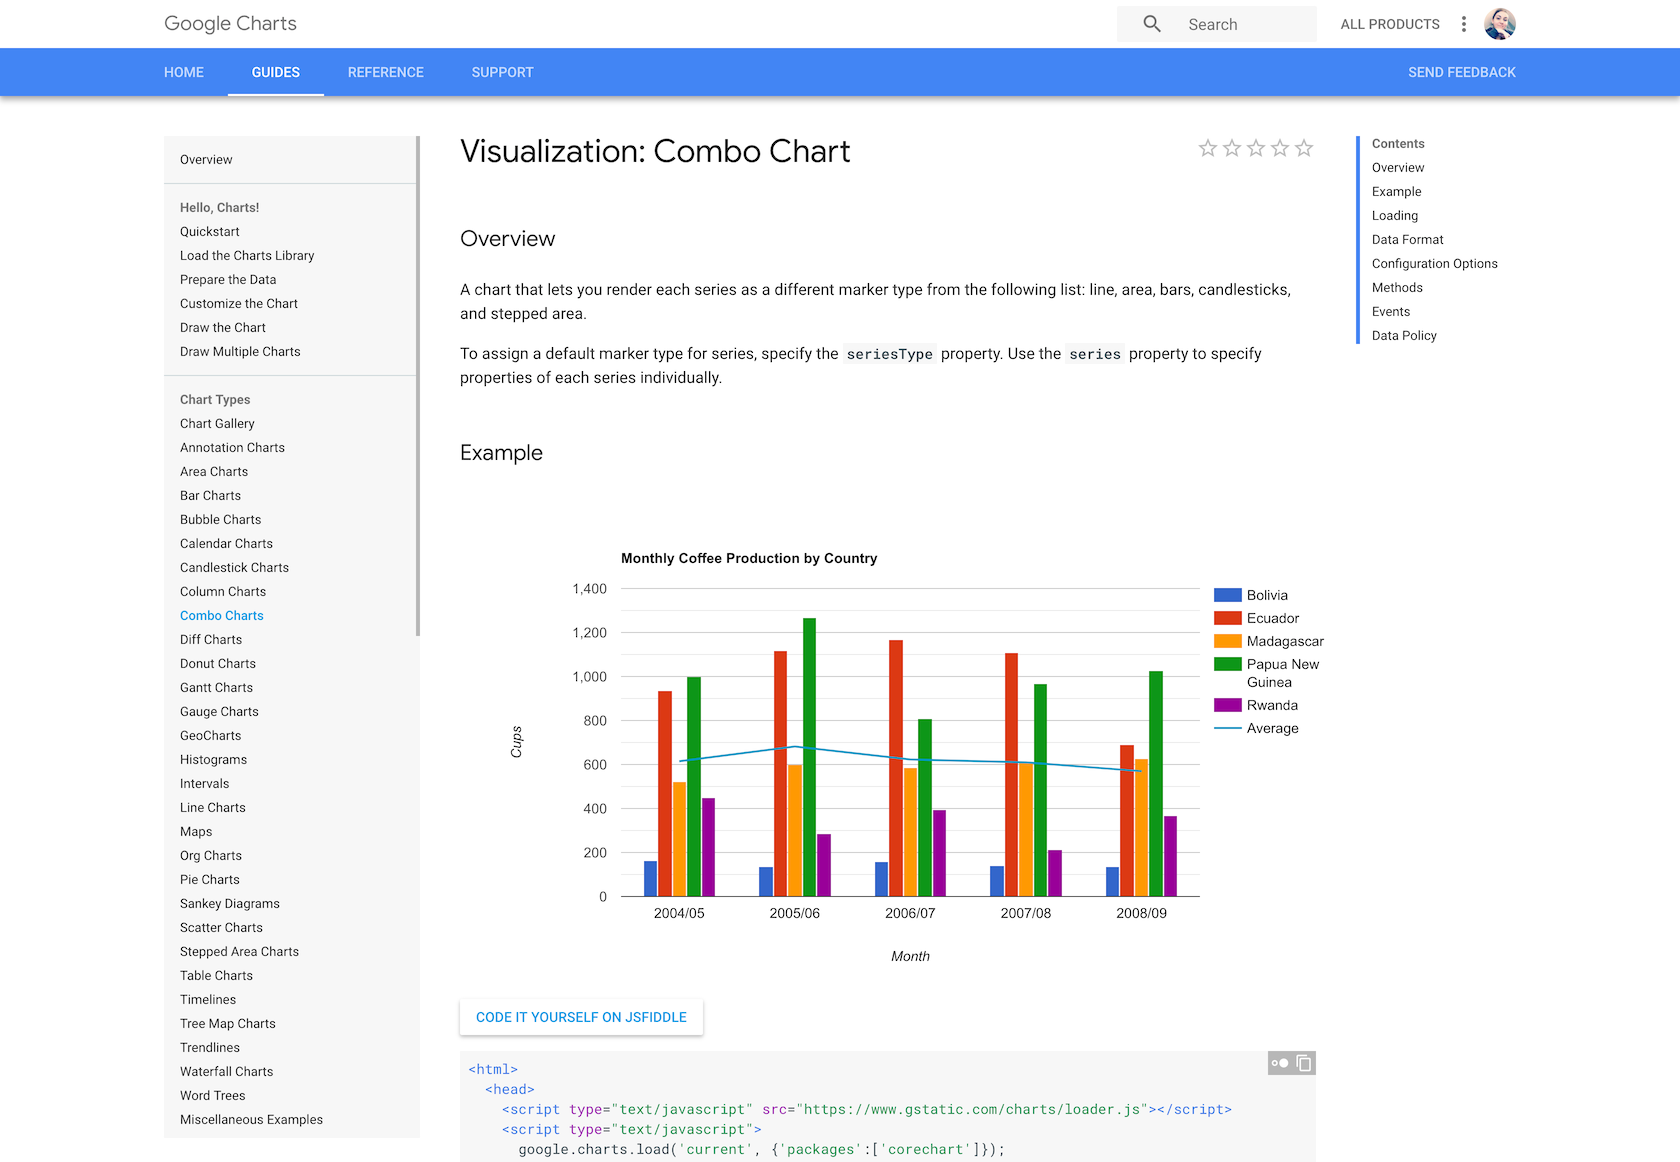Image resolution: width=1680 pixels, height=1162 pixels.
Task: Click the search magnifier icon
Action: [1152, 24]
